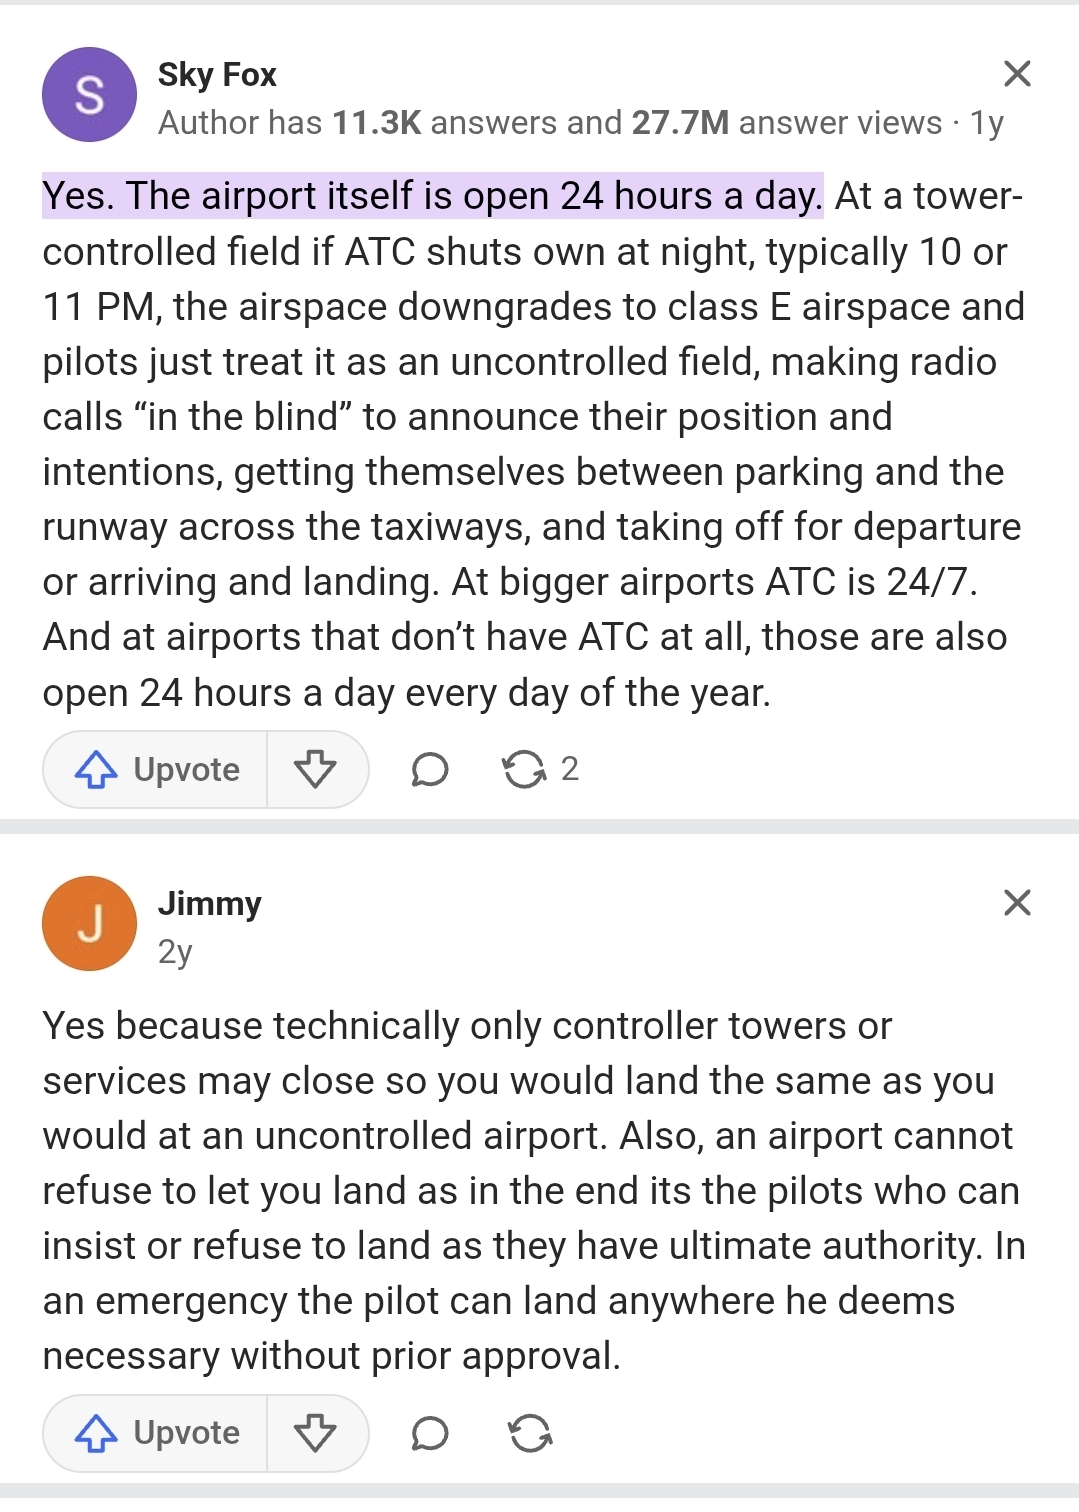
Task: Downvote Sky Fox's answer
Action: click(x=316, y=769)
